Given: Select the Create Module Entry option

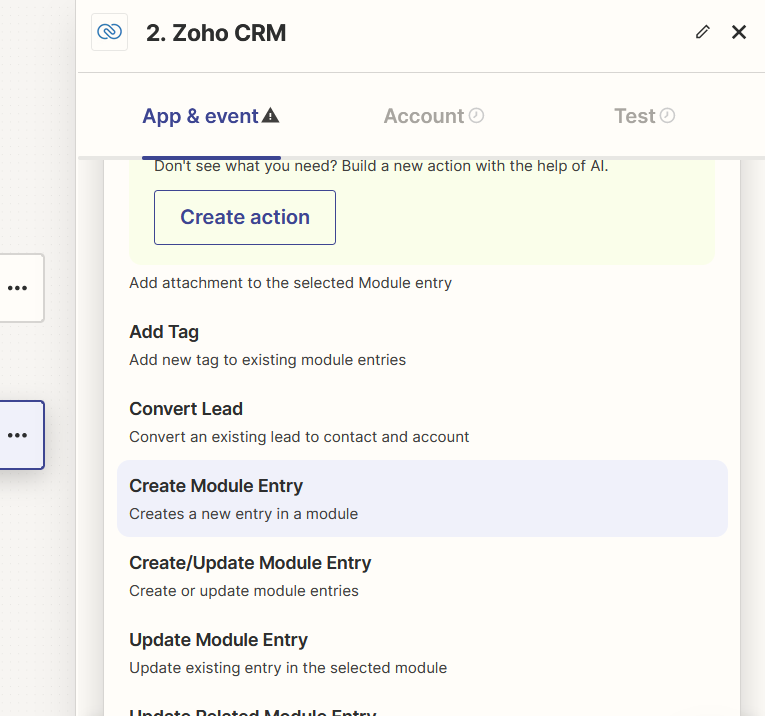Looking at the screenshot, I should [x=216, y=486].
